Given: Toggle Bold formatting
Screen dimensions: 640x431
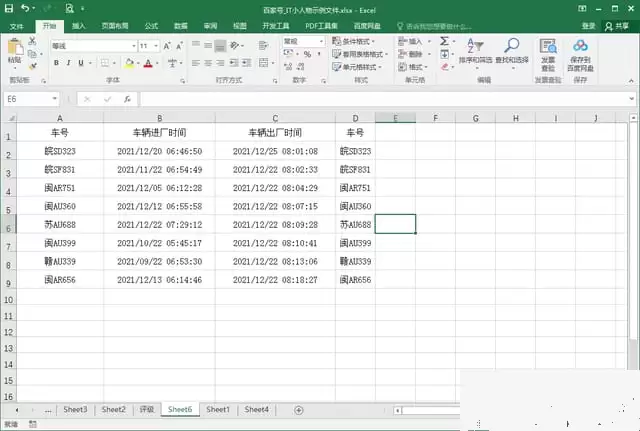Looking at the screenshot, I should click(56, 63).
